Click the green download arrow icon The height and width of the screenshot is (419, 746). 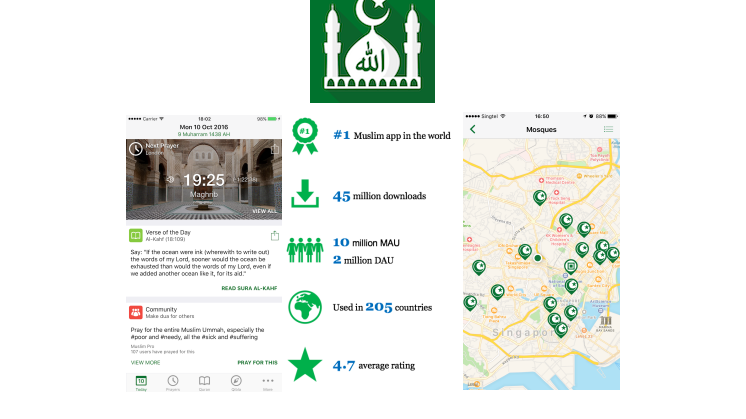305,194
